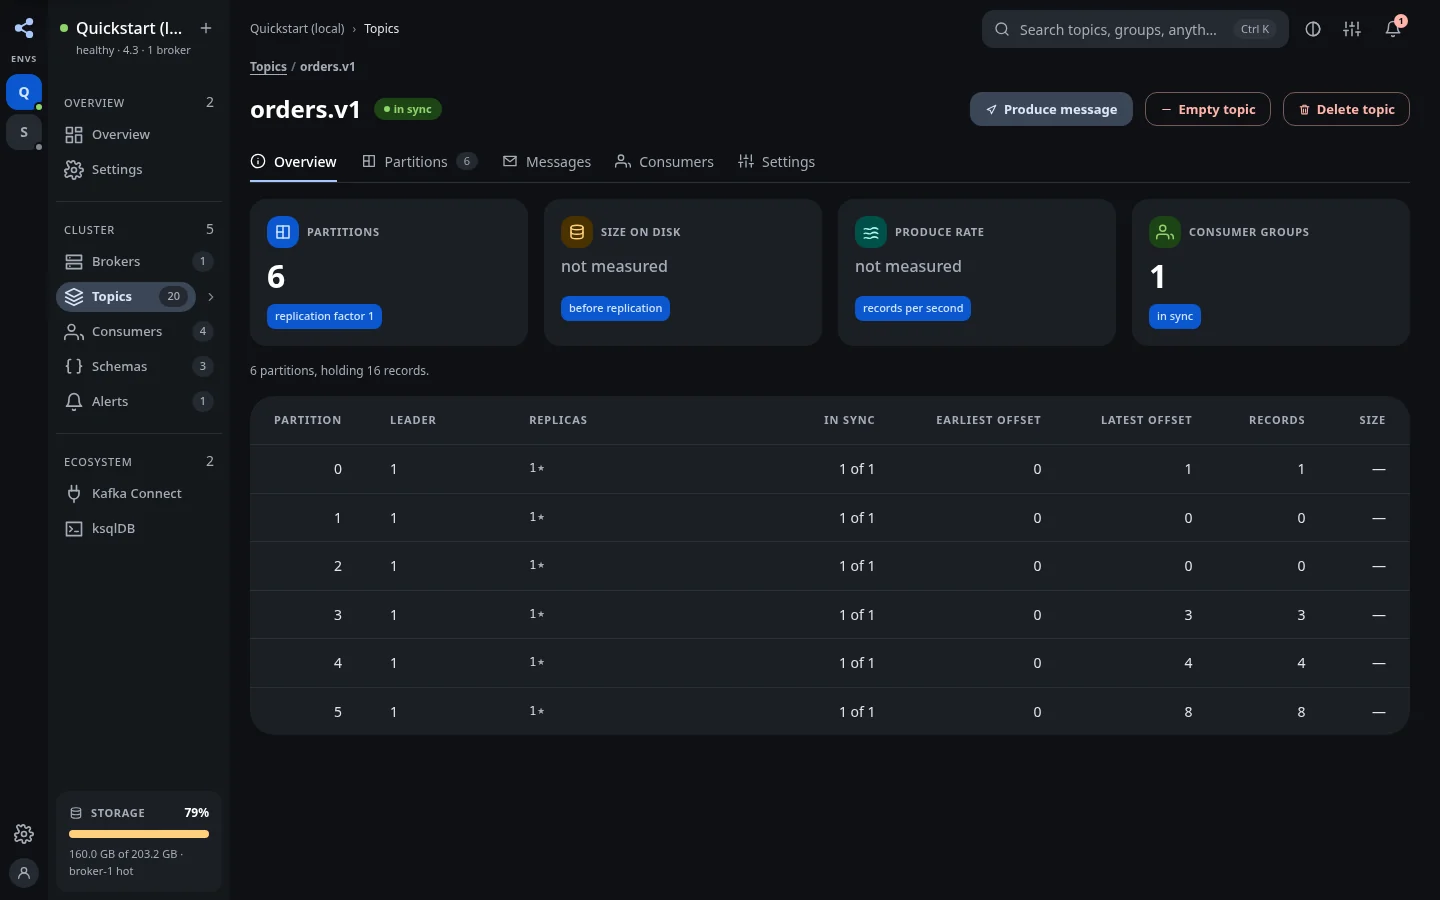Switch to the Messages tab

547,162
